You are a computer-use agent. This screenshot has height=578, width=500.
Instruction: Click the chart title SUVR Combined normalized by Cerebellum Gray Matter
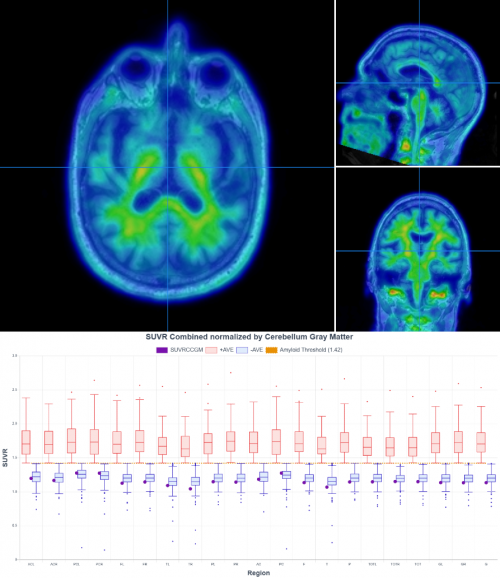[x=249, y=337]
